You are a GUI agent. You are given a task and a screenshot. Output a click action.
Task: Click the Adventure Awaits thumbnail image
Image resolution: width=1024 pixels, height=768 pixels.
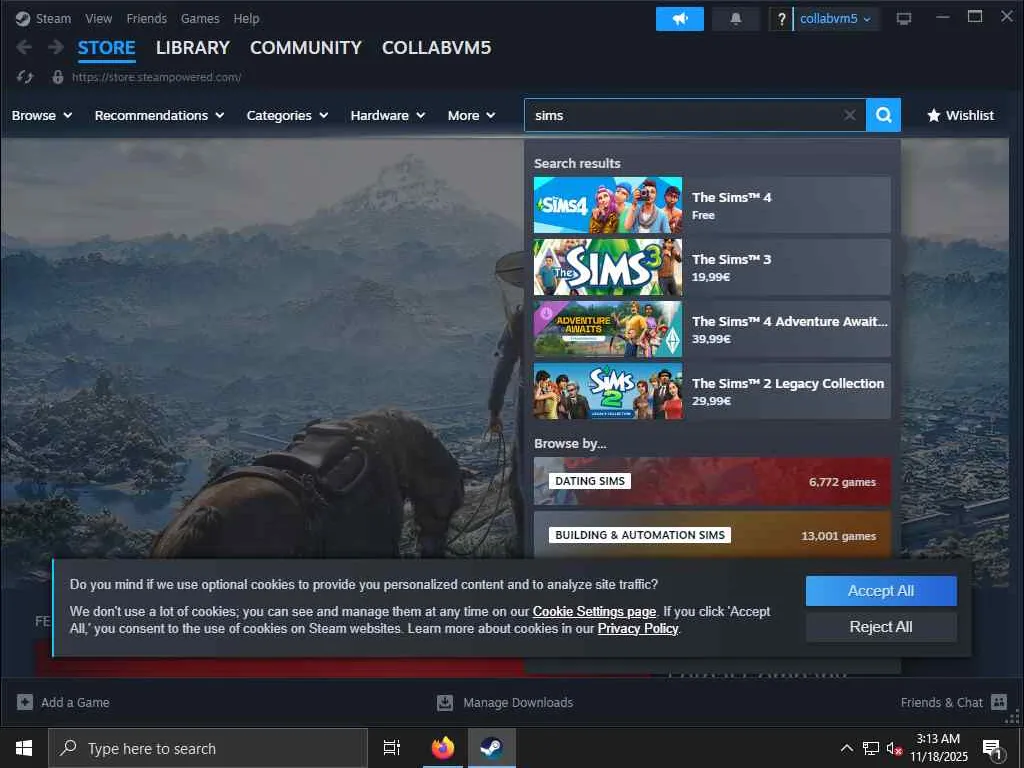[608, 329]
